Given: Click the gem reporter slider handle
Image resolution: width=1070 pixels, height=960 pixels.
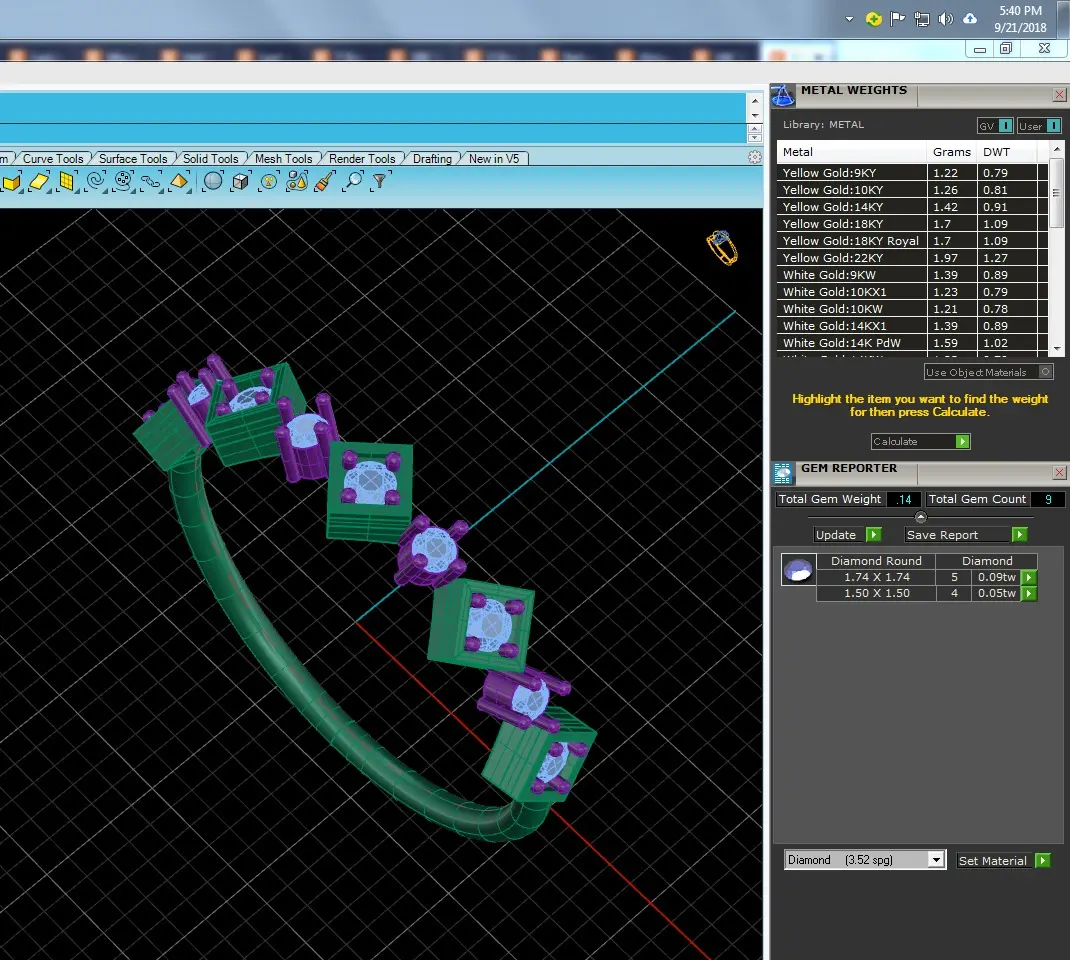Looking at the screenshot, I should click(921, 517).
